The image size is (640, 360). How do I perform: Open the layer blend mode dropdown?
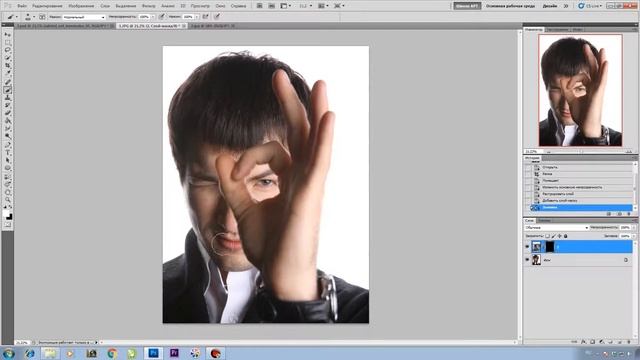point(556,227)
